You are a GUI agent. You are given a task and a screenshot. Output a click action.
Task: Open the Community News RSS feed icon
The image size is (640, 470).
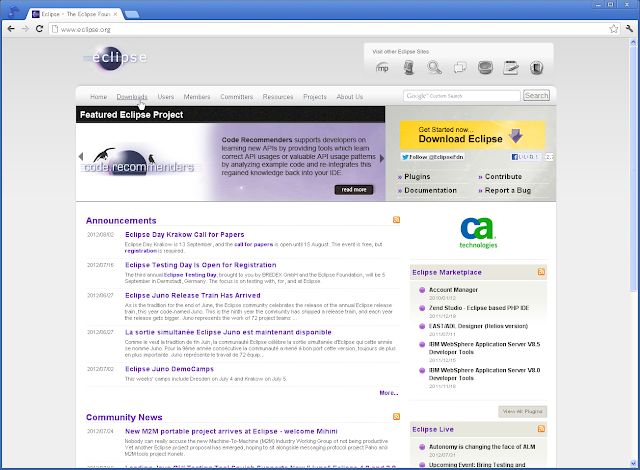click(x=396, y=417)
